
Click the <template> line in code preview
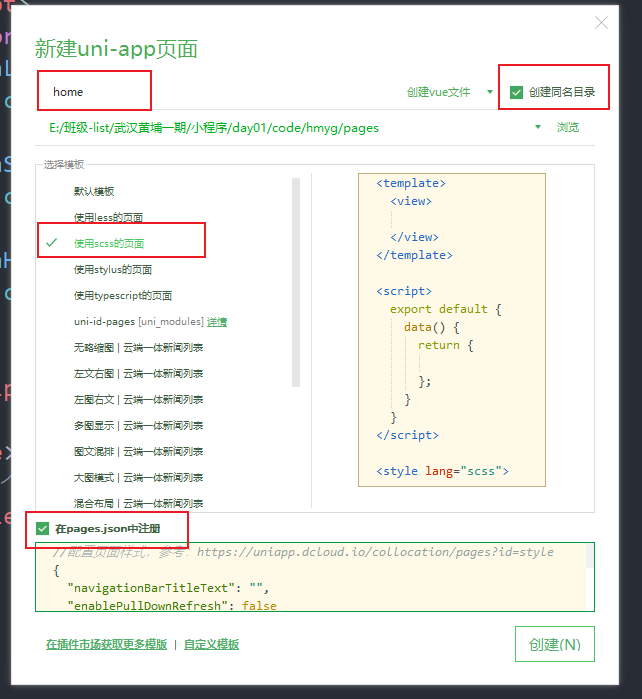point(411,183)
